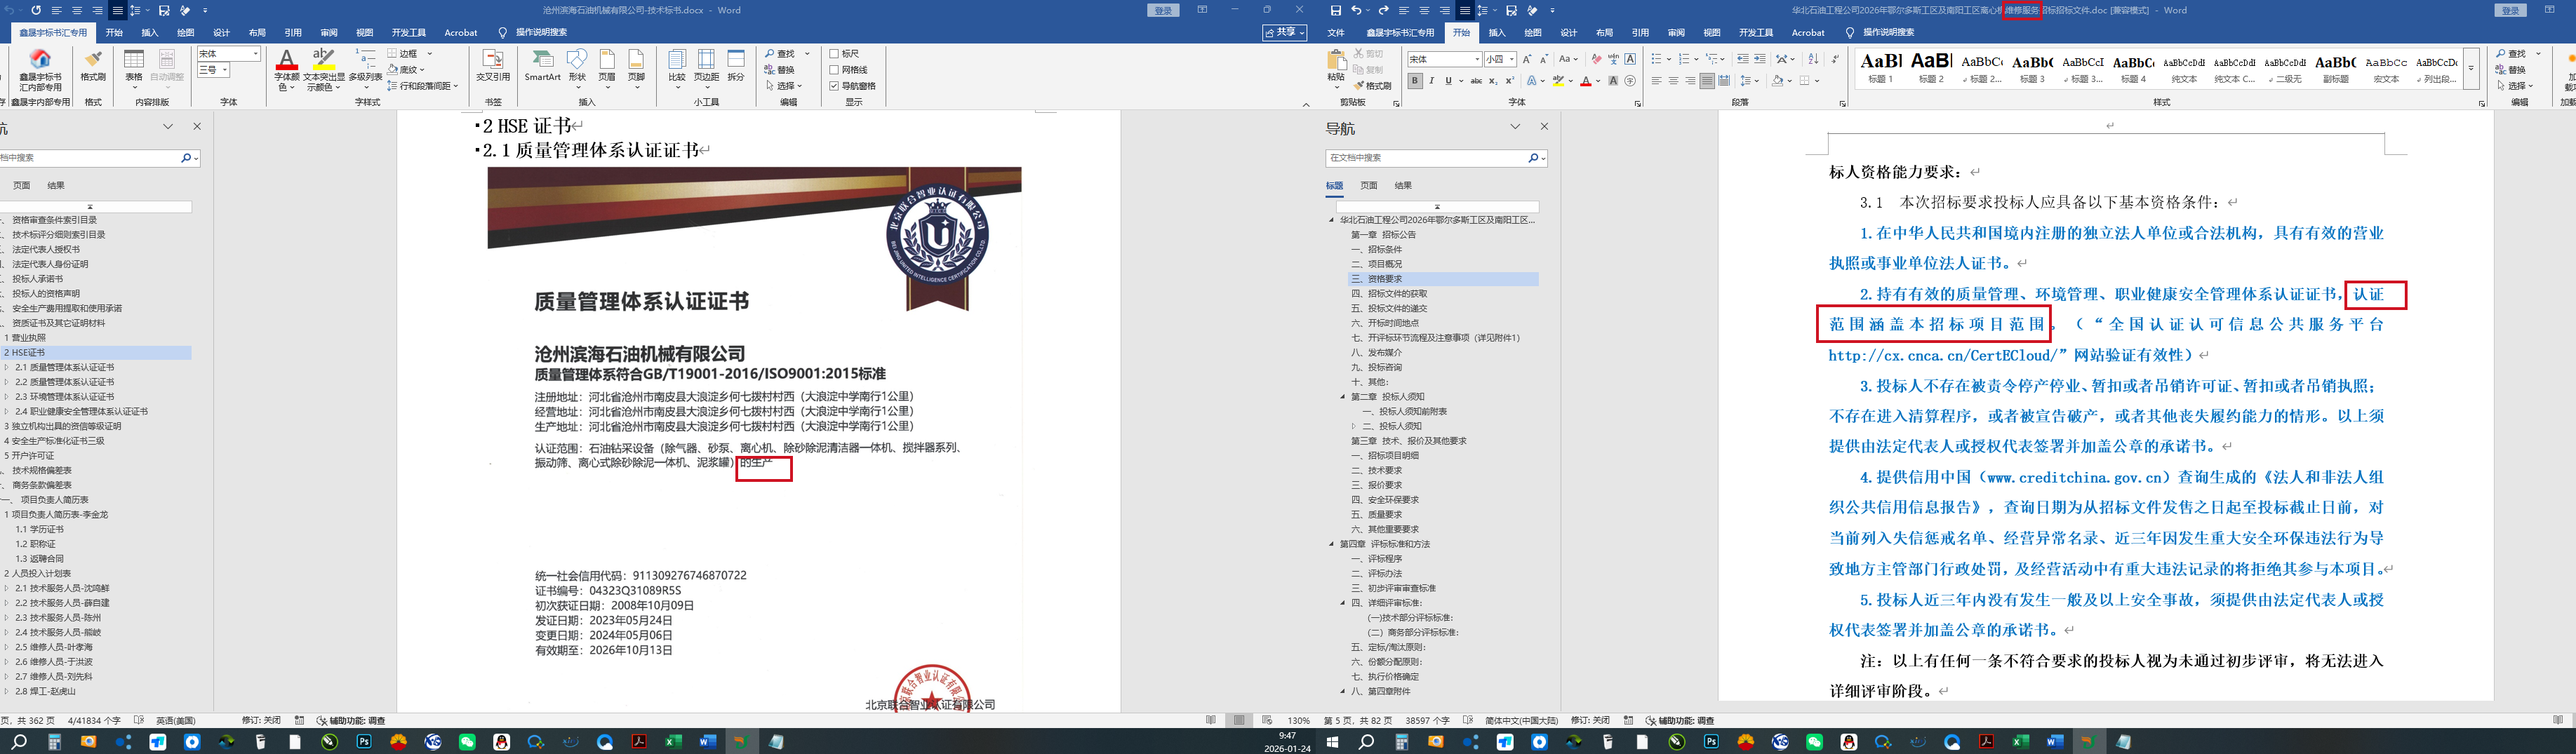Image resolution: width=2576 pixels, height=754 pixels.
Task: Toggle justify alignment in right window ribbon
Action: coord(1706,81)
